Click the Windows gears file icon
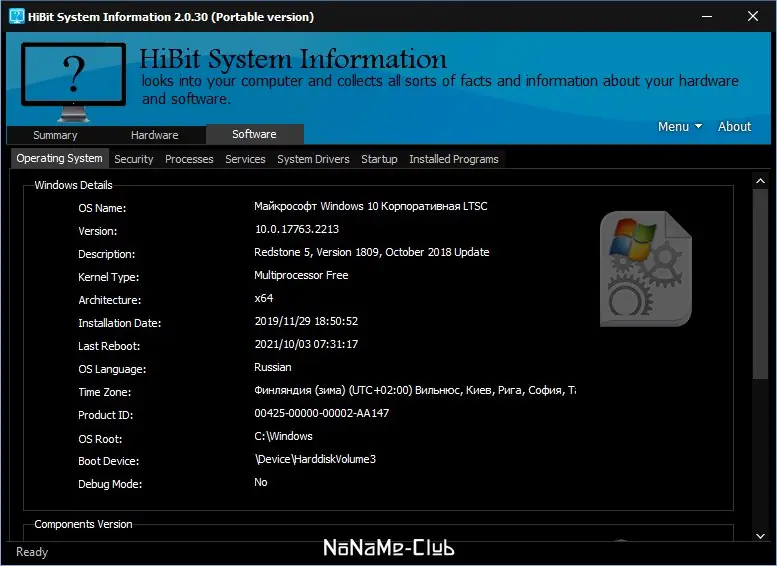Screen dimensions: 777x566 [x=646, y=269]
